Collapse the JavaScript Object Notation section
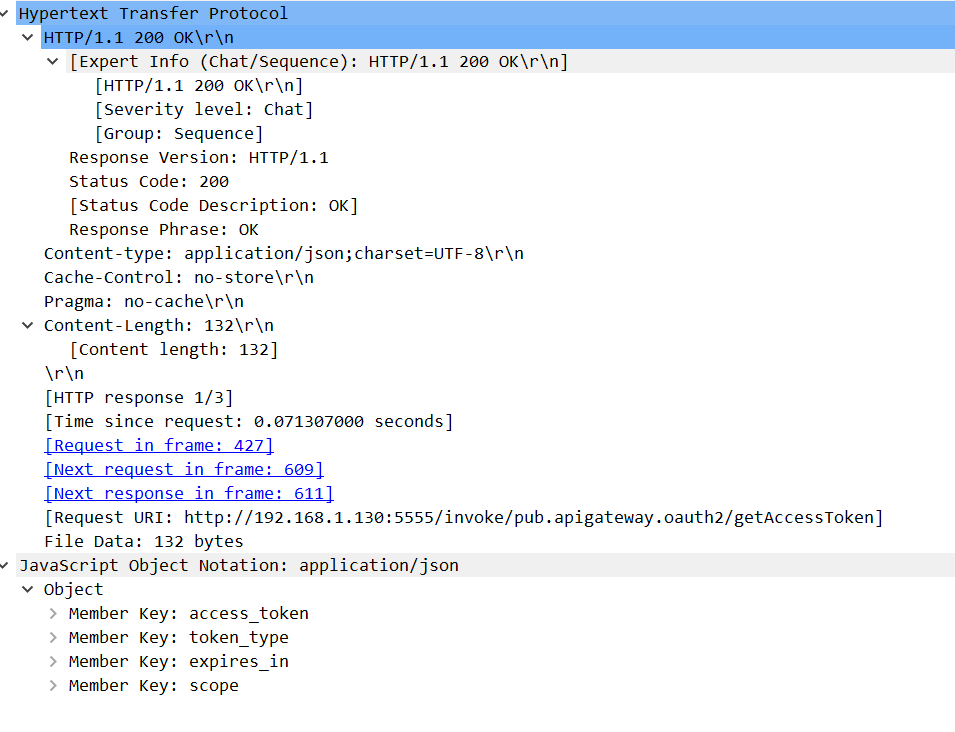955x732 pixels. point(7,566)
